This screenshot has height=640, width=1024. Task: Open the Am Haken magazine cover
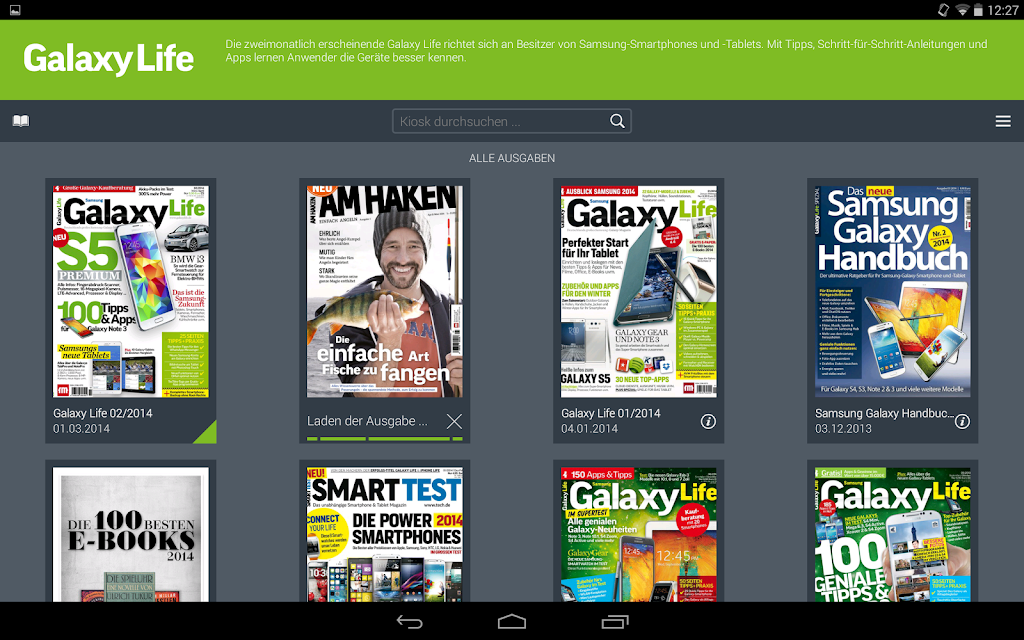click(385, 291)
